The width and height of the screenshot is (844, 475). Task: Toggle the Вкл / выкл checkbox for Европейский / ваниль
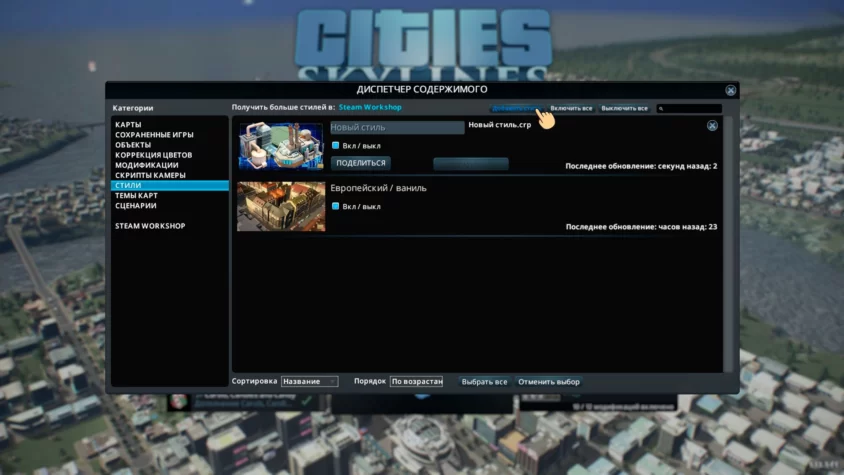coord(335,206)
